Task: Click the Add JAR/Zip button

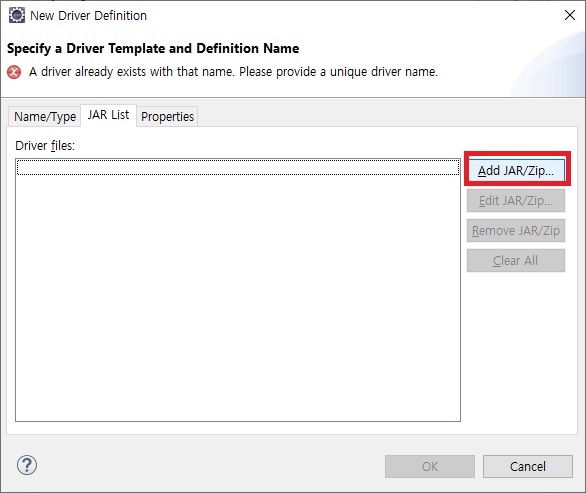Action: pos(516,170)
